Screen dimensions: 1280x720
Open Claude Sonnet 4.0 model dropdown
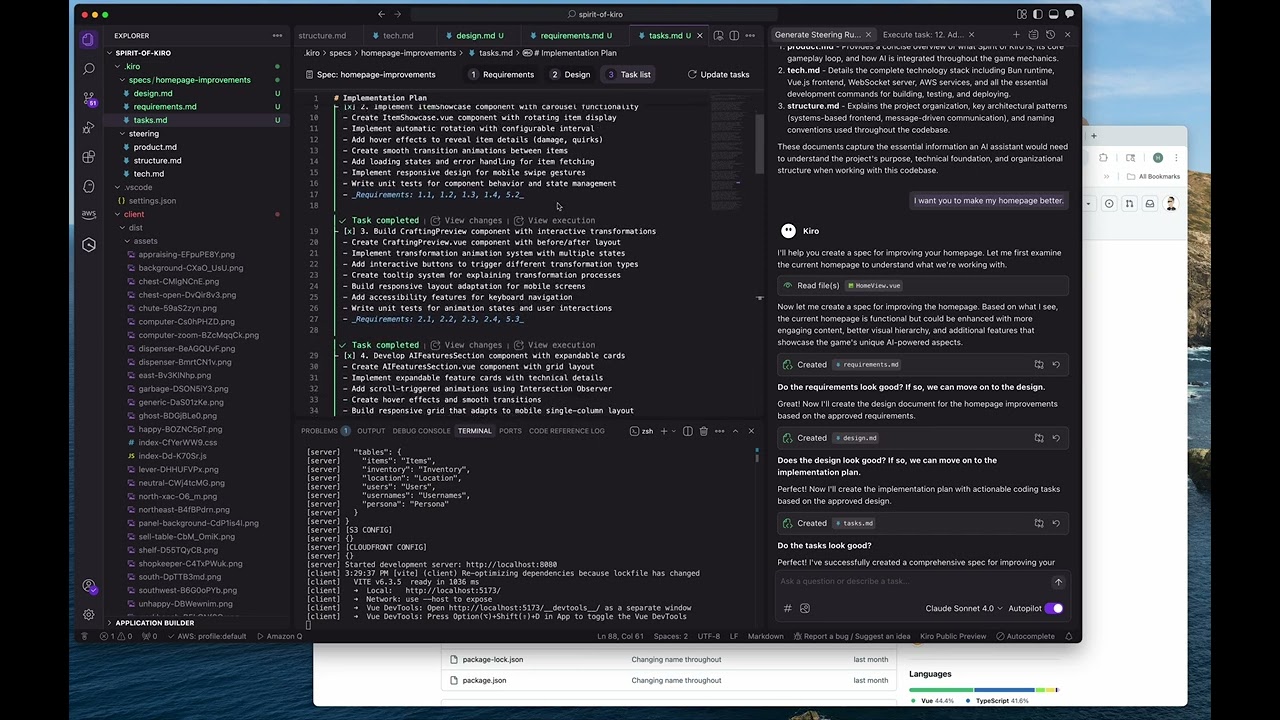click(x=963, y=608)
